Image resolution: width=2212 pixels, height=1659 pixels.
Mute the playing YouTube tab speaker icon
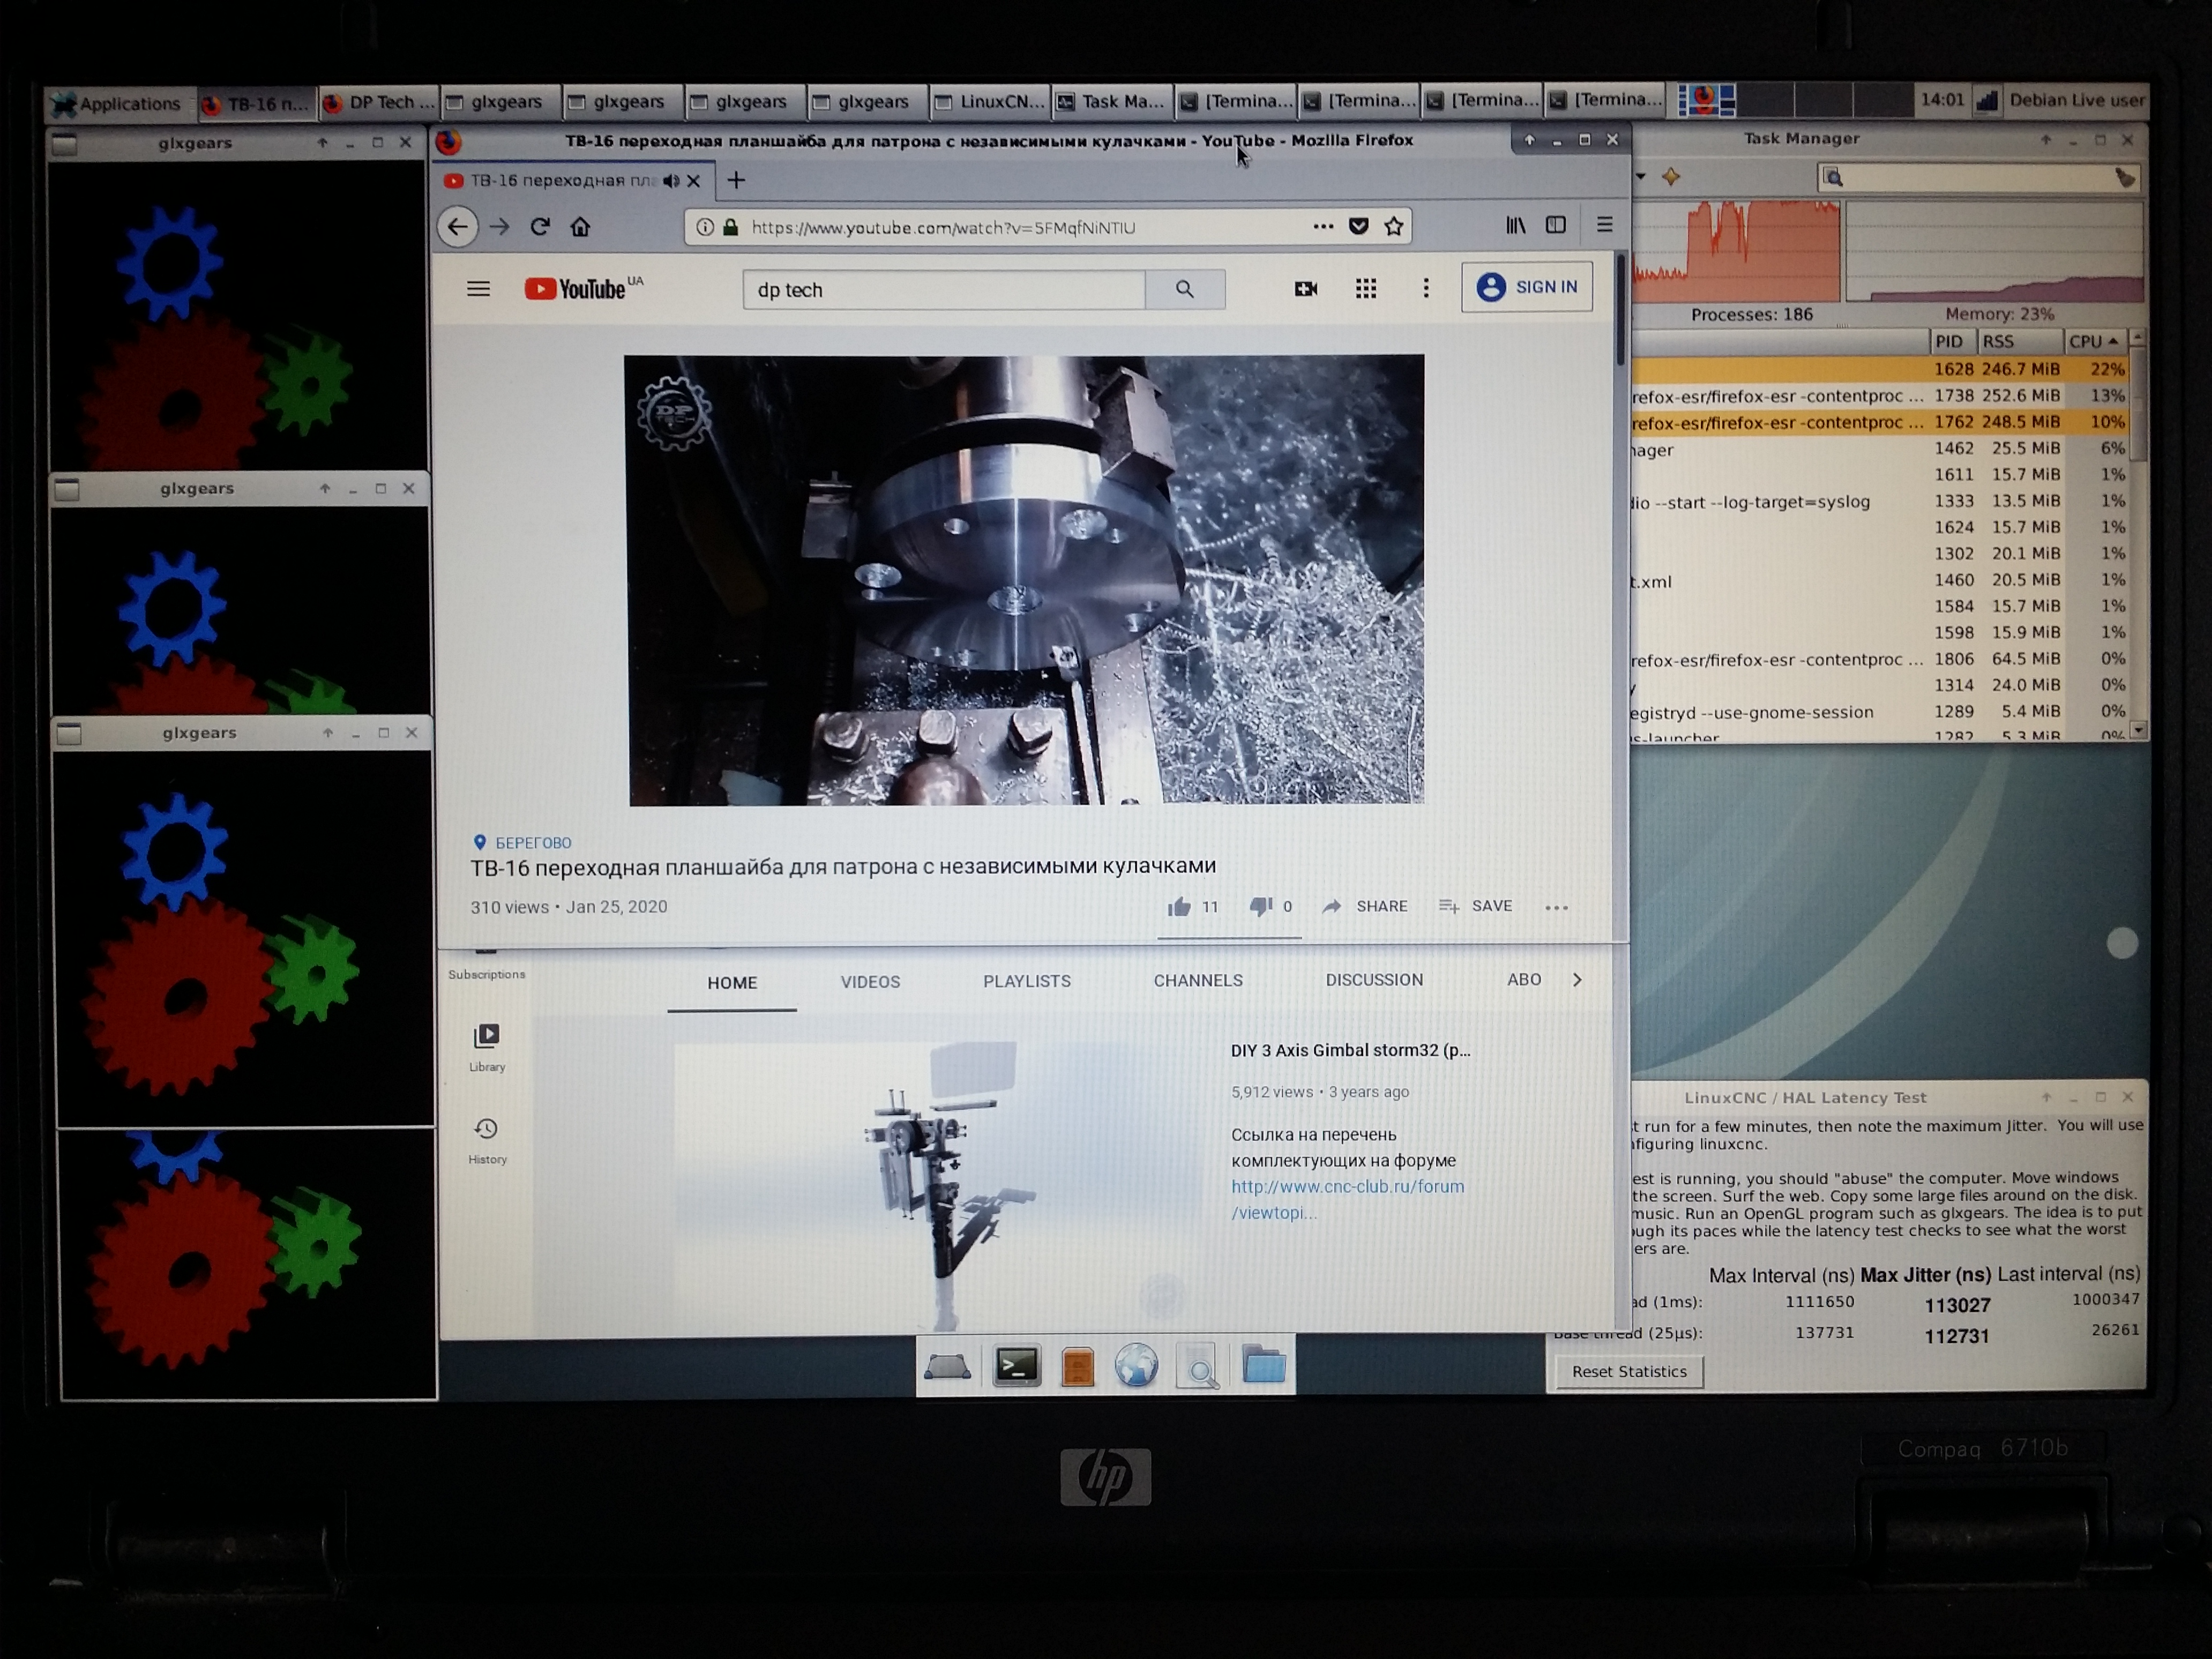tap(671, 181)
